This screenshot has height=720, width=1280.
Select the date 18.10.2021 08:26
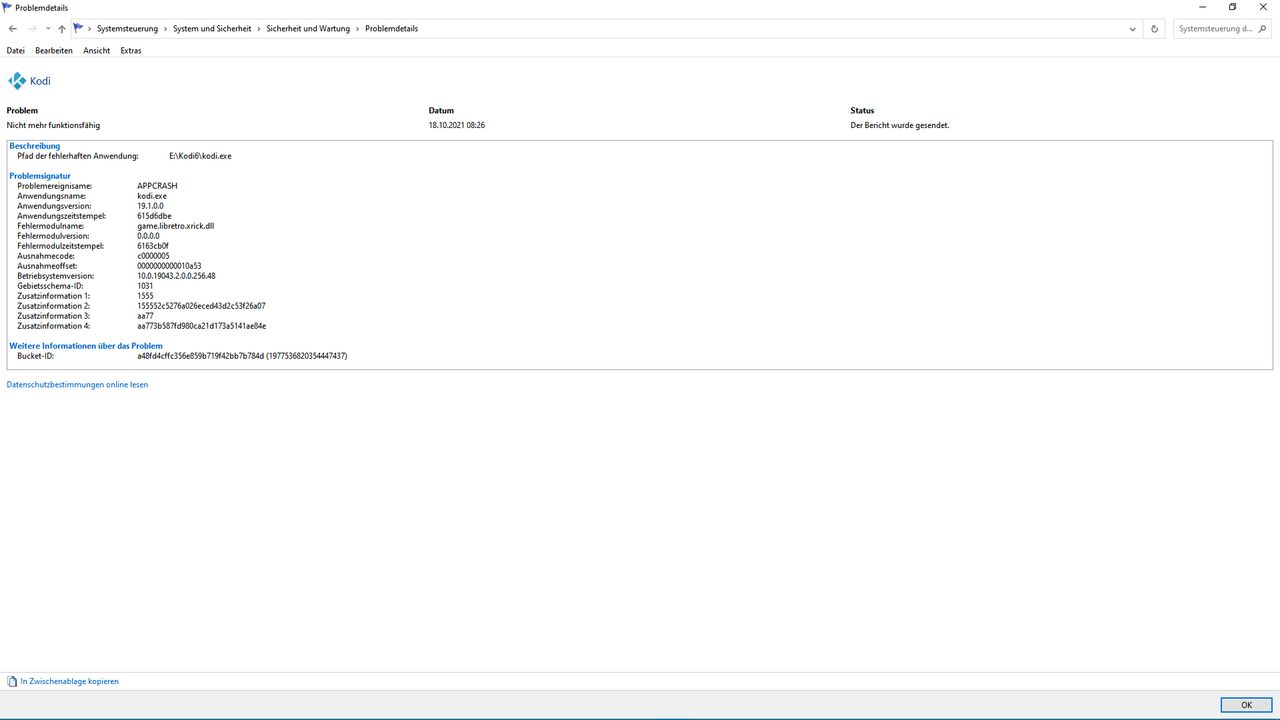point(457,125)
